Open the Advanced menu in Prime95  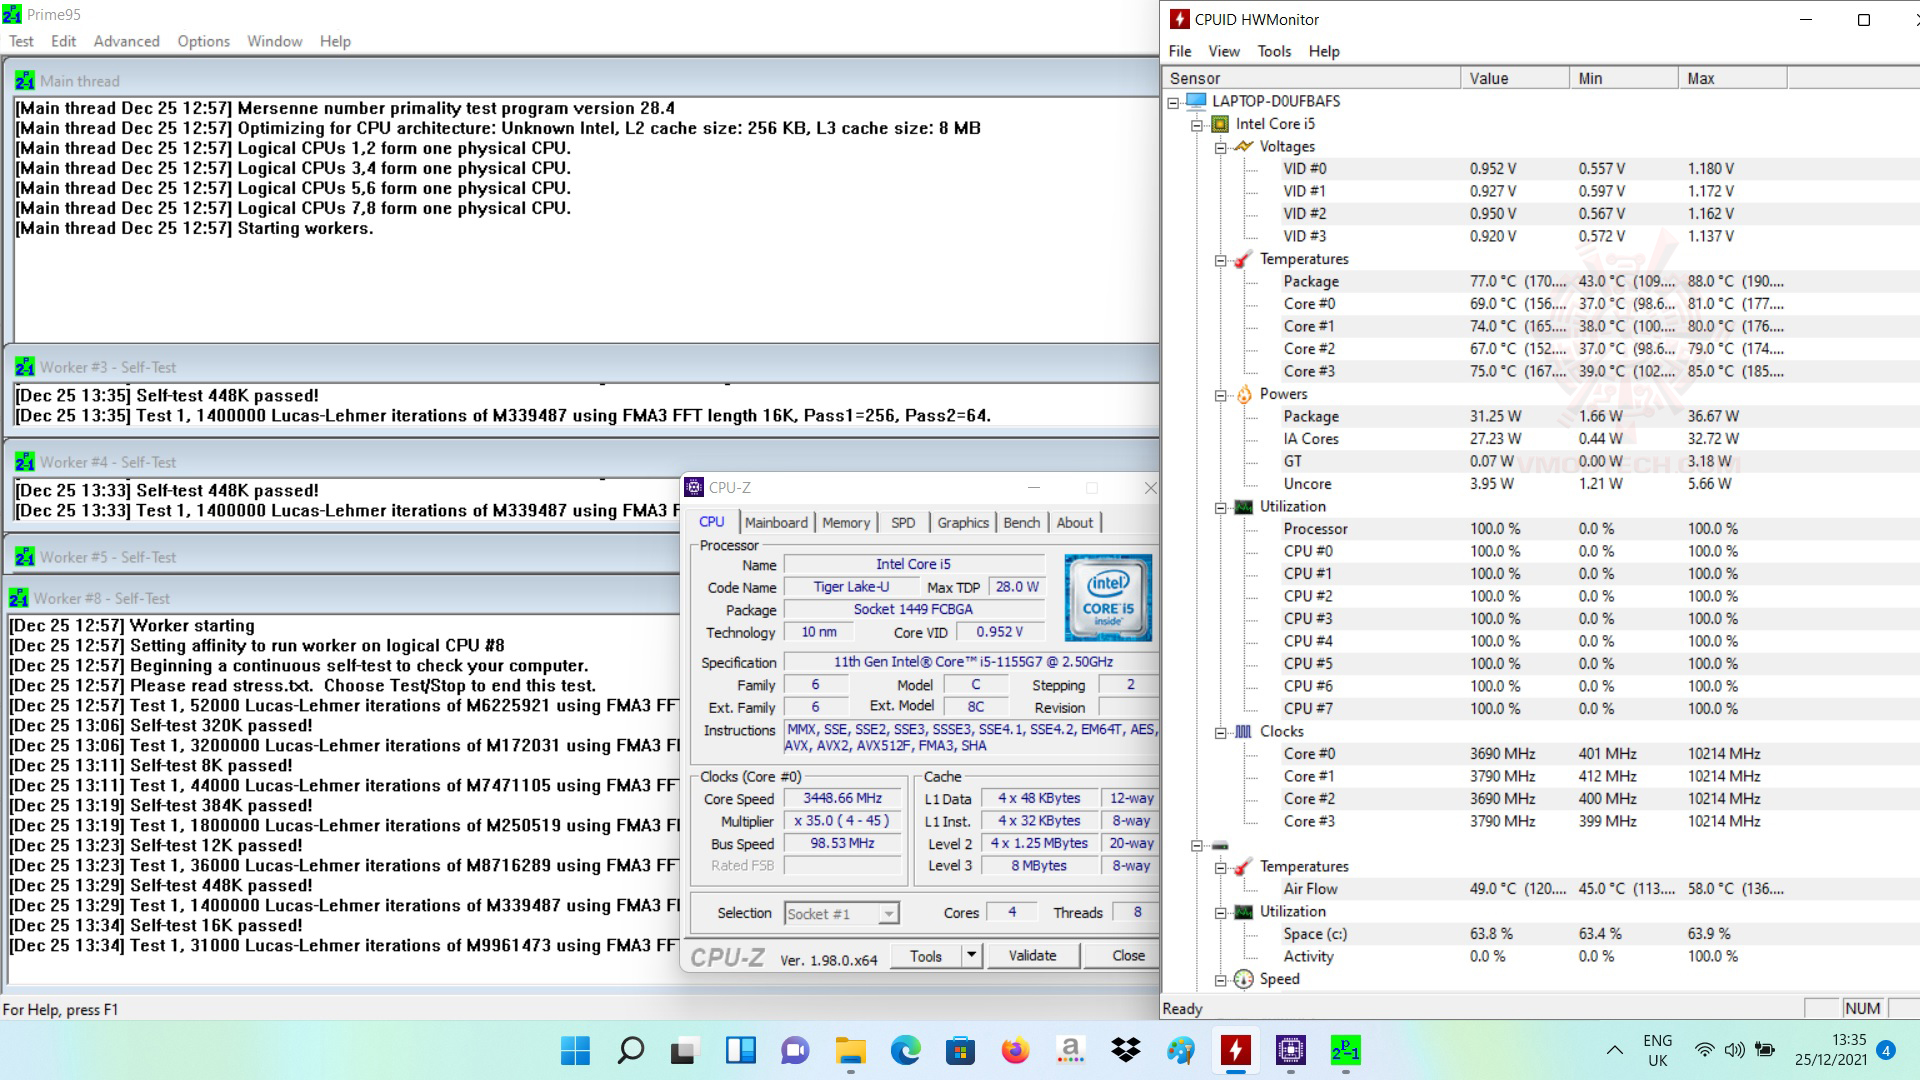(126, 41)
